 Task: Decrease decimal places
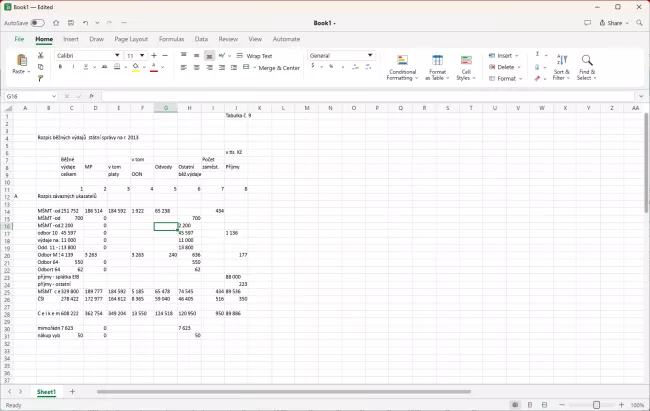point(368,66)
